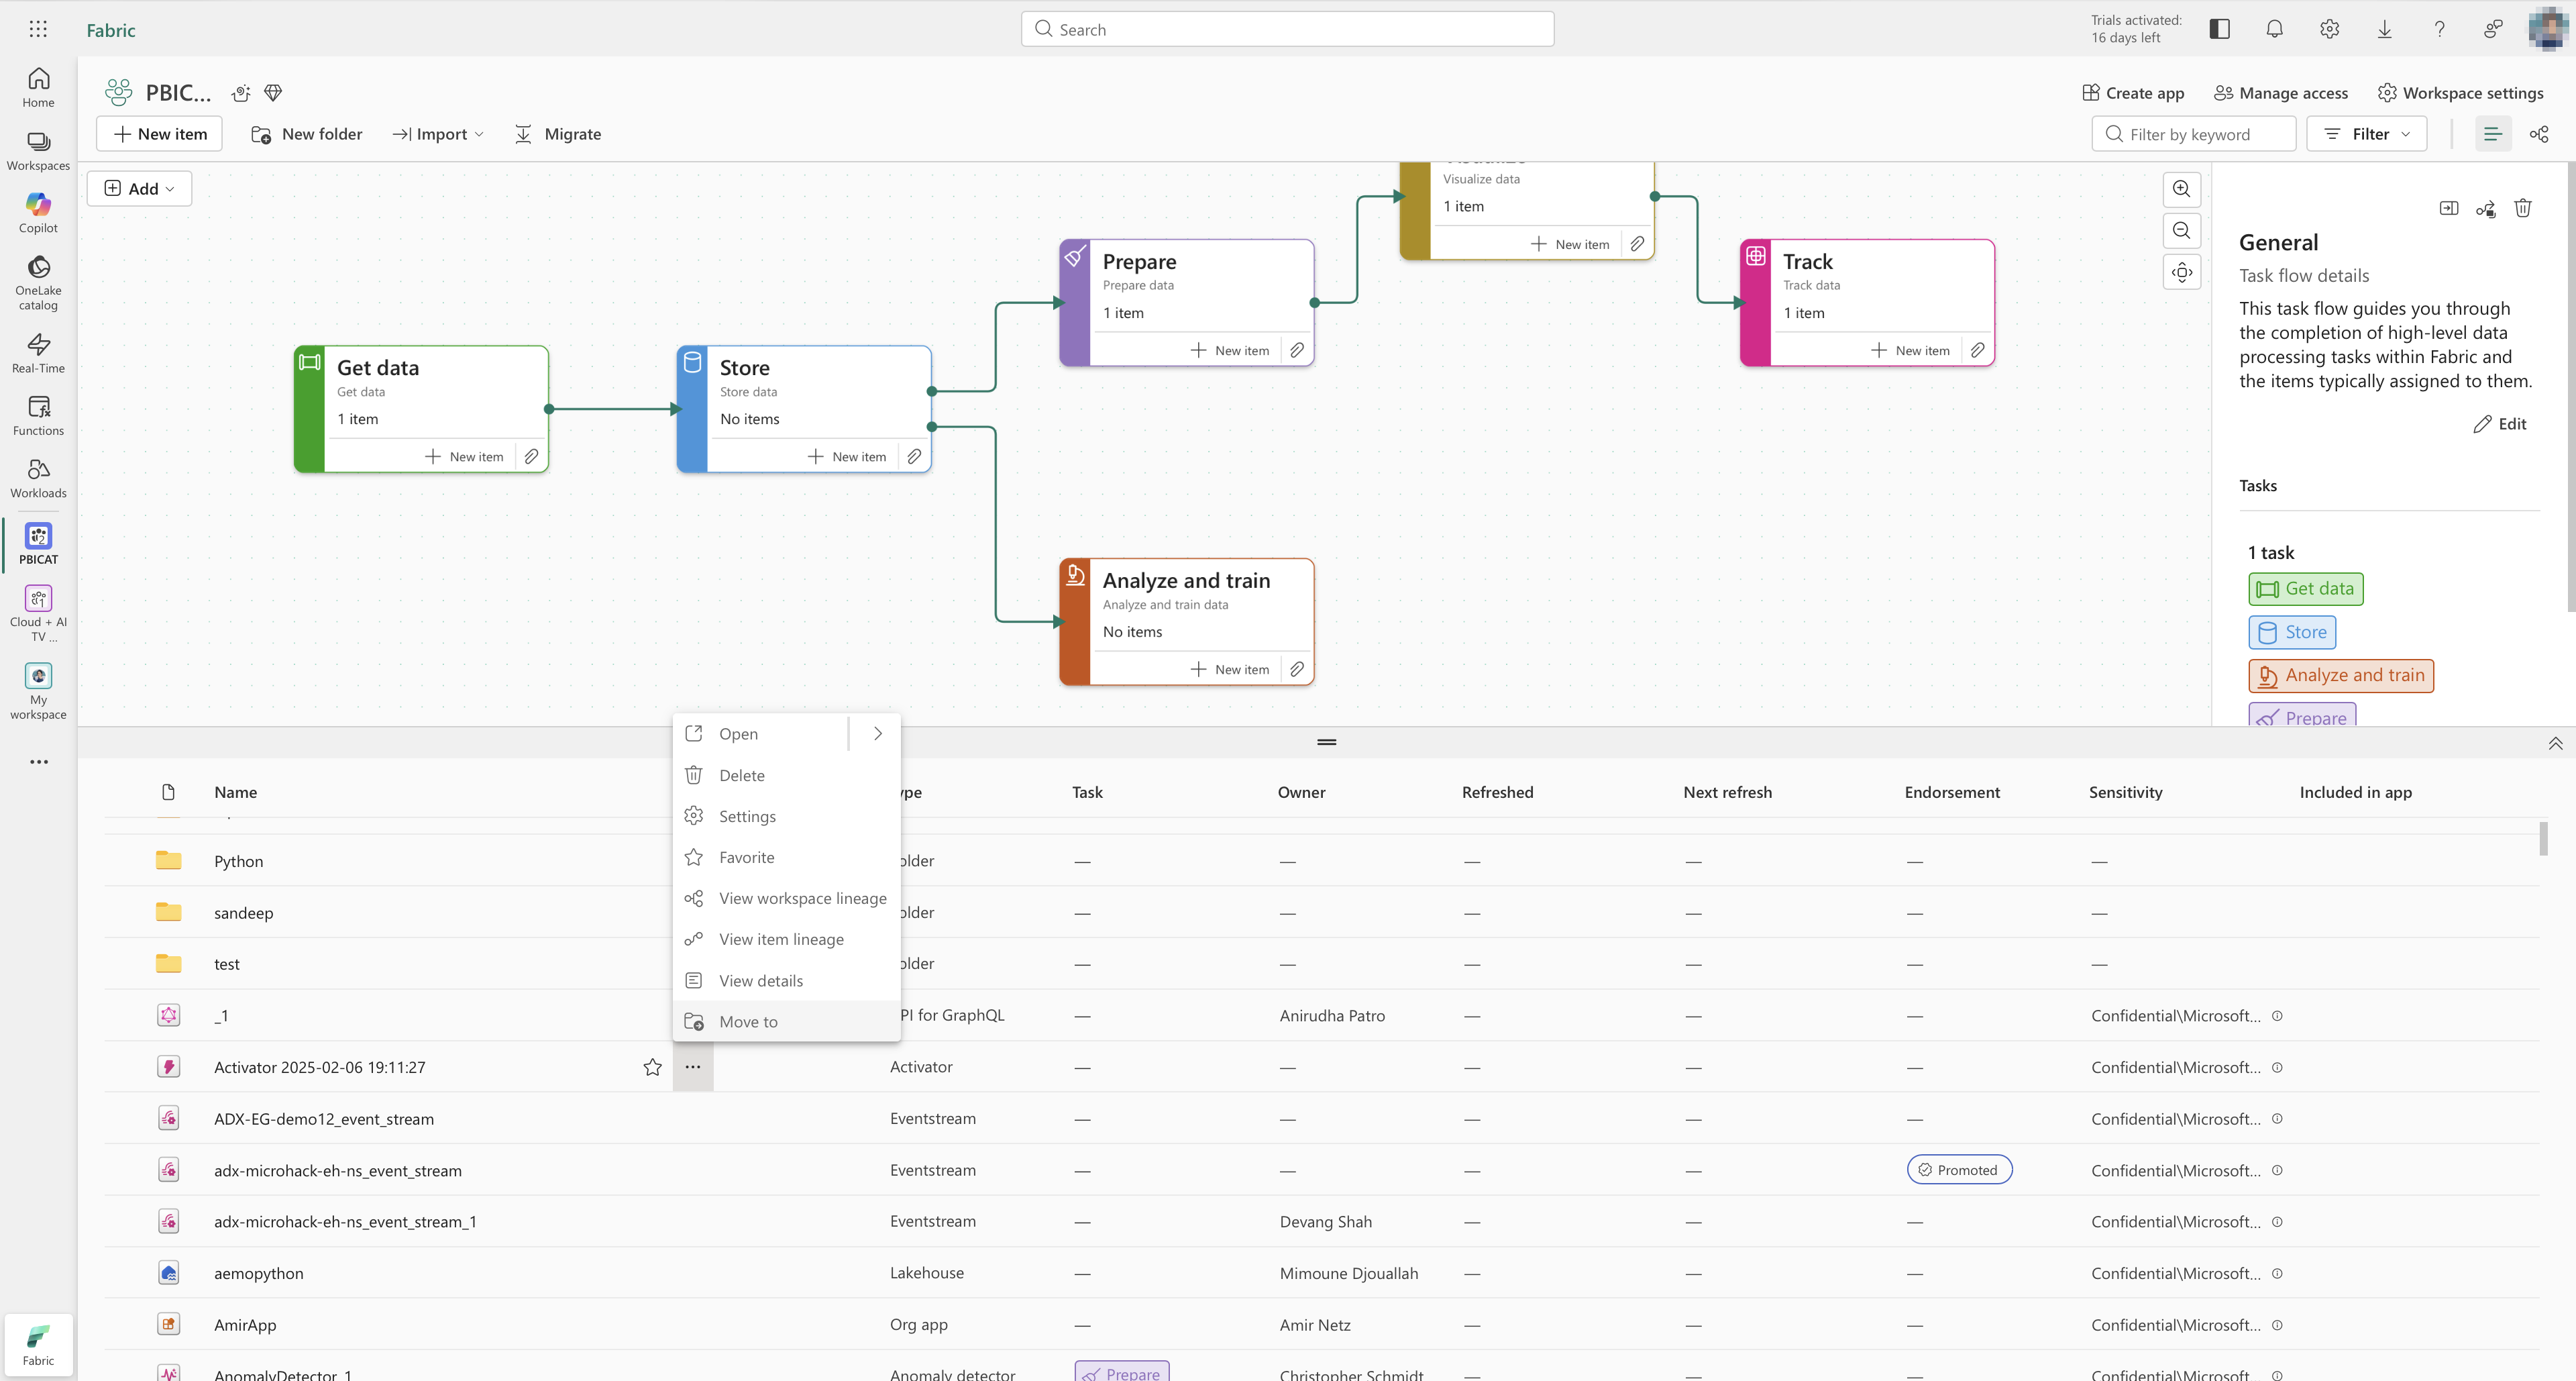Screen dimensions: 2576x1381
Task: Attach items to the Store task
Action: pos(914,456)
